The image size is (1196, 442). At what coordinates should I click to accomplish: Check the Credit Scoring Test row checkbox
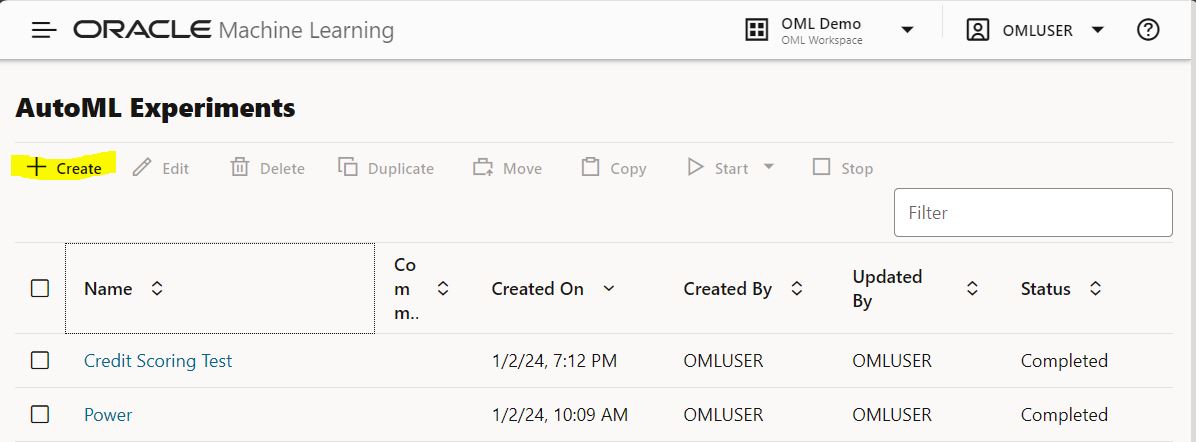40,361
